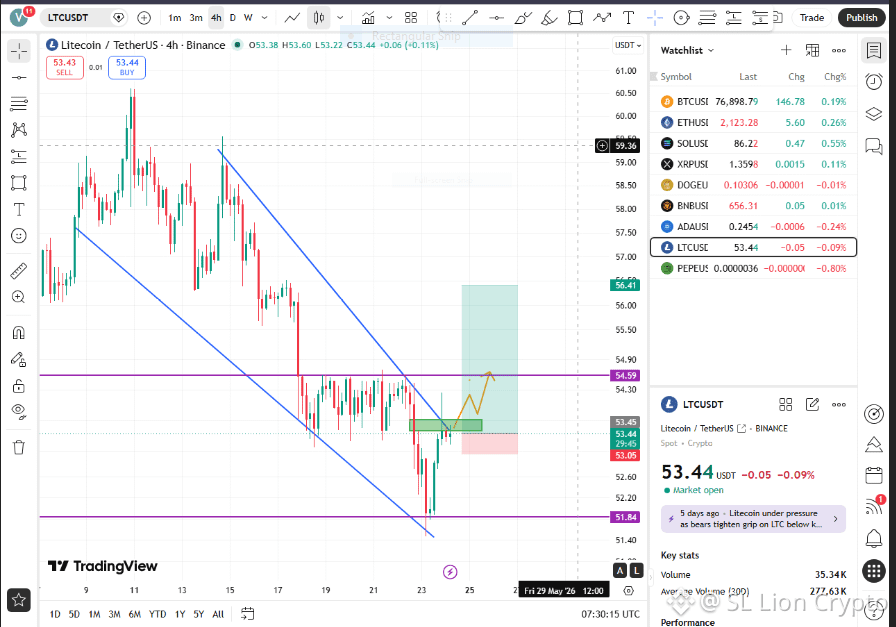Toggle magnet mode
This screenshot has width=896, height=627.
[19, 333]
